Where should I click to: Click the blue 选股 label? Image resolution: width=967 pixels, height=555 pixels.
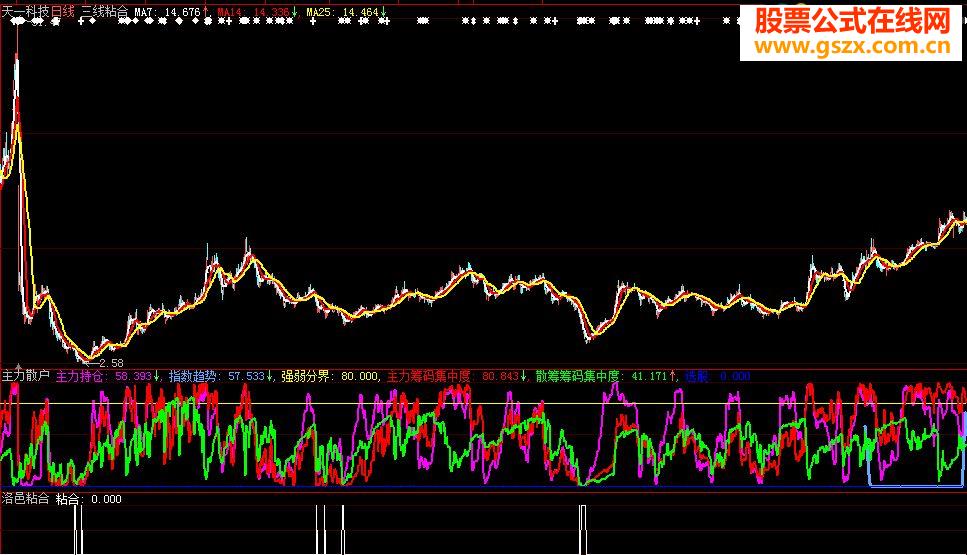[716, 377]
